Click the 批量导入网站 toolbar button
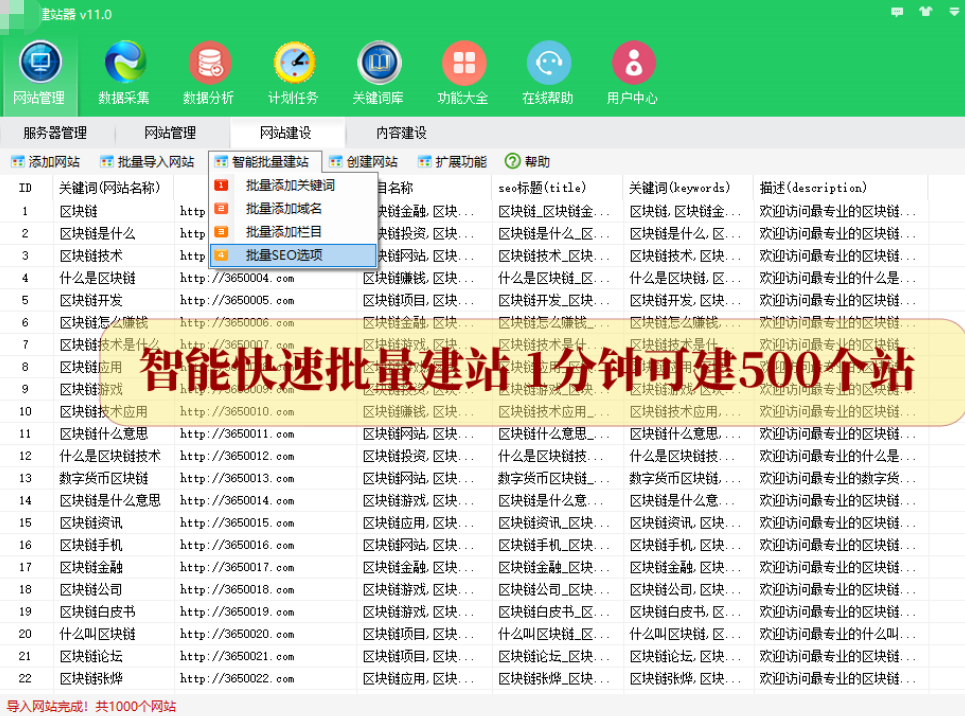This screenshot has height=716, width=965. point(147,161)
